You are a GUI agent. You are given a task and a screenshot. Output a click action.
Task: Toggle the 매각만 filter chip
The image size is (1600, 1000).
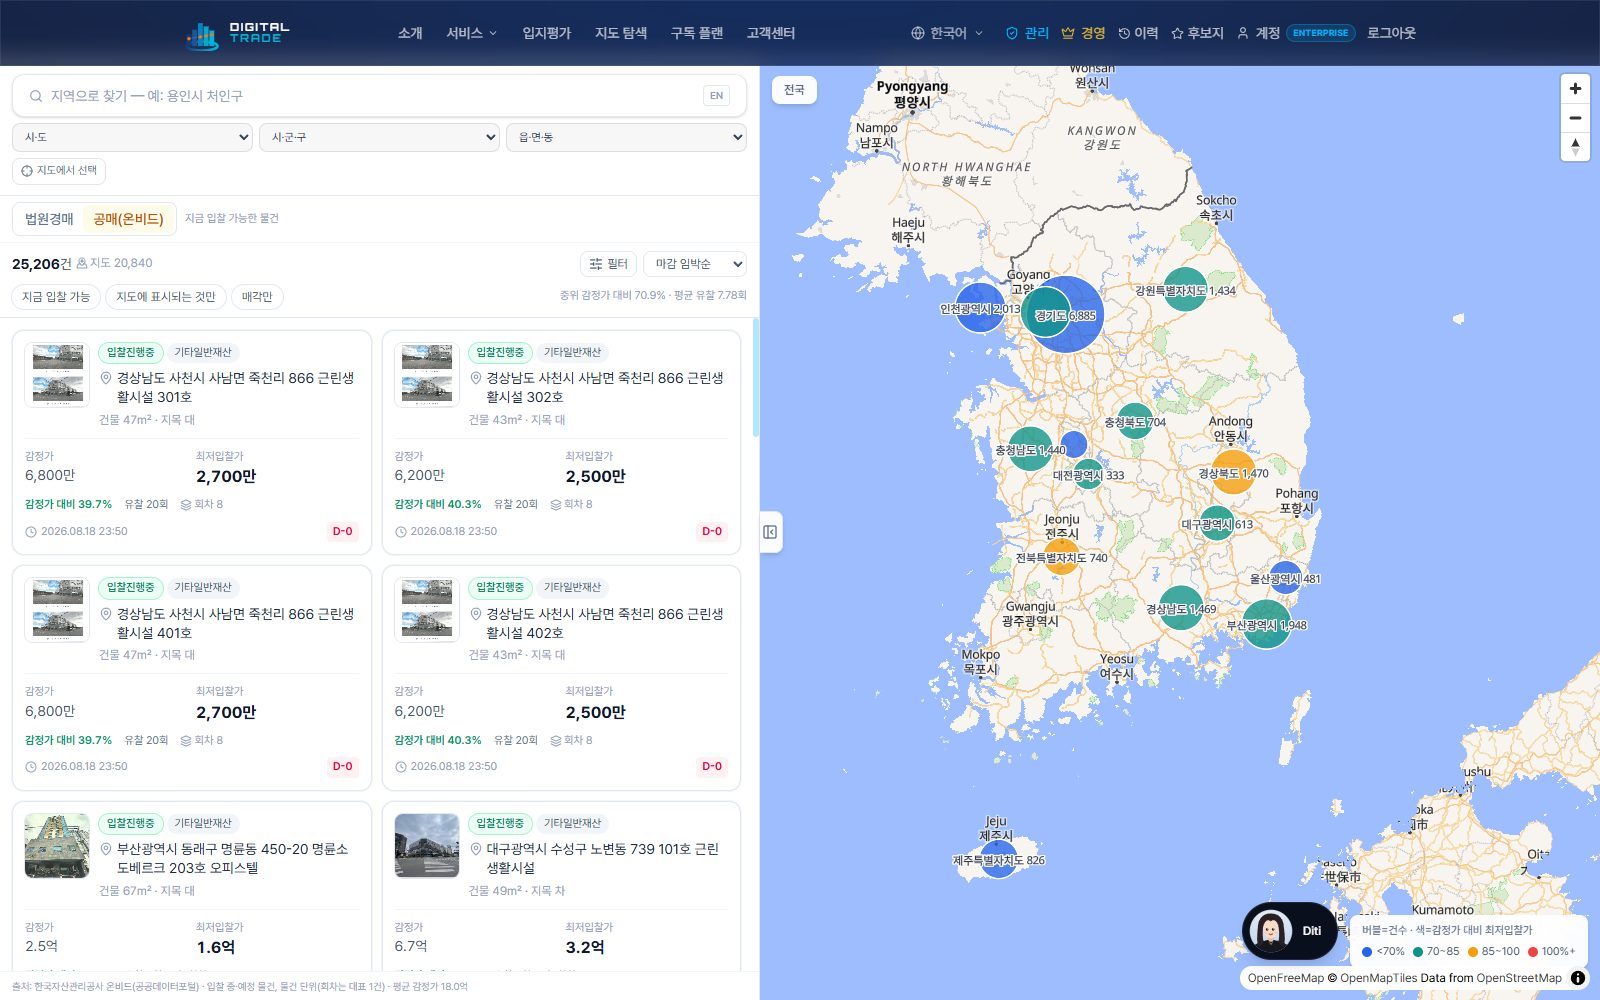click(257, 297)
